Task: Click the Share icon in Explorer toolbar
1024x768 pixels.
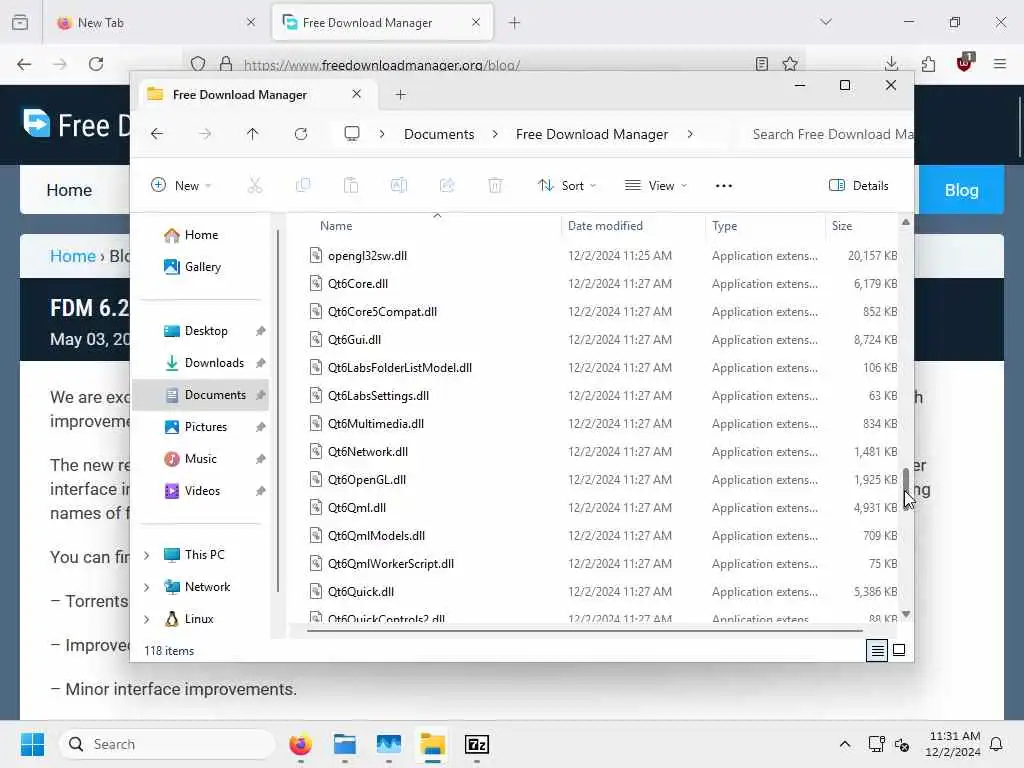Action: [447, 185]
